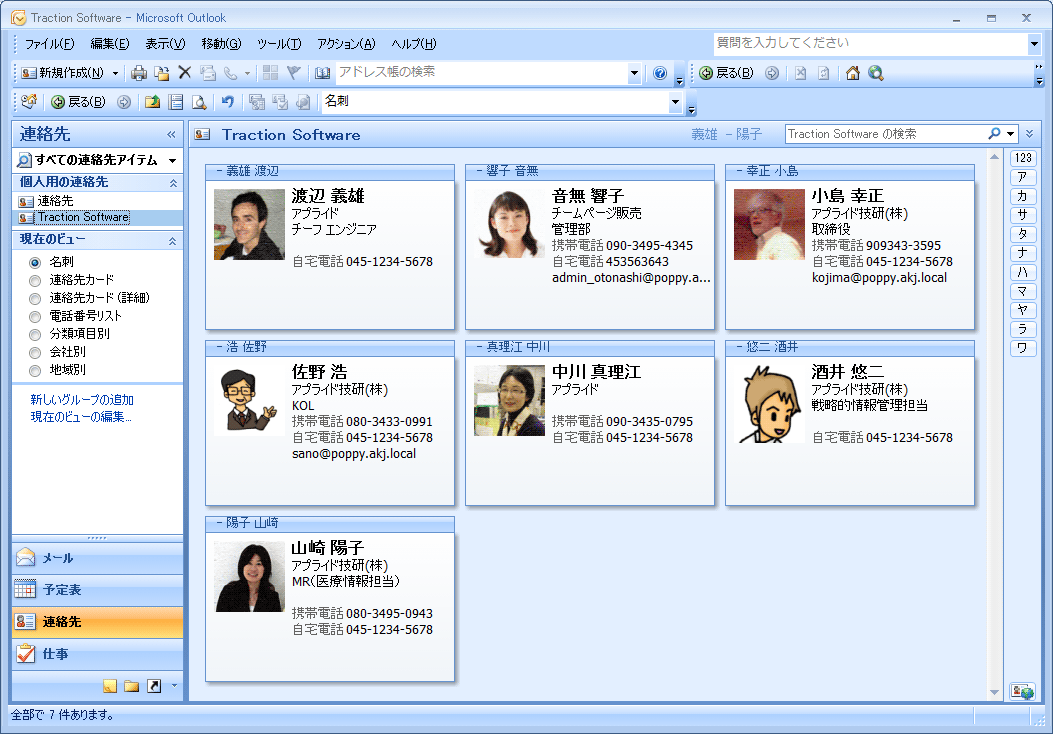
Task: Select the 連絡先カード (詳細) view radio button
Action: click(35, 298)
